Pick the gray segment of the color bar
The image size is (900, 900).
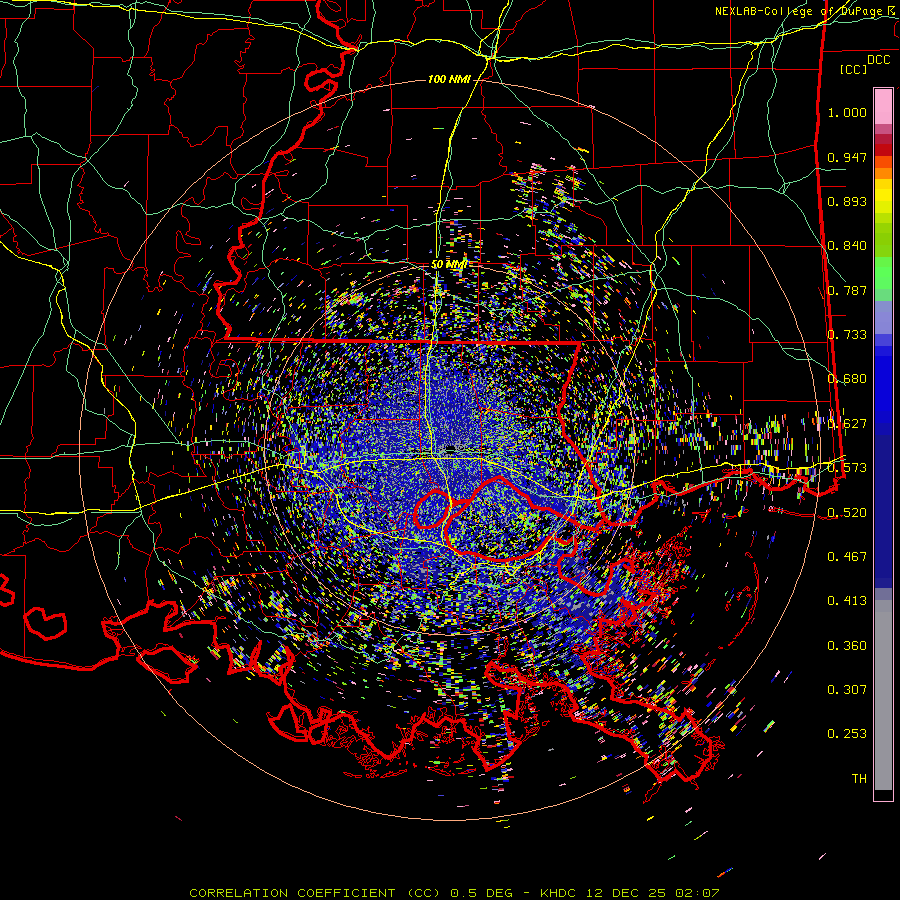click(x=883, y=695)
